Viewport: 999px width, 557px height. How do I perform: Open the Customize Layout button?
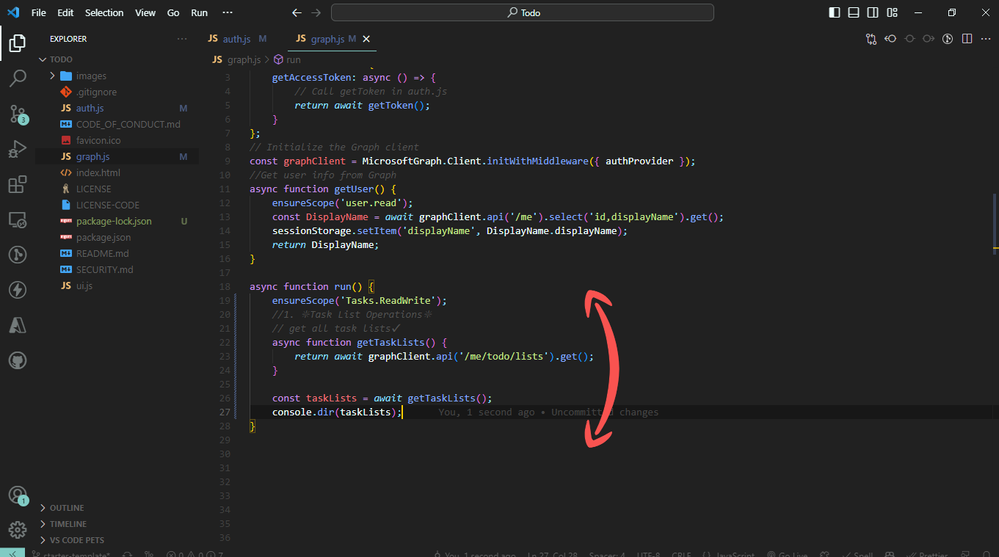point(892,13)
